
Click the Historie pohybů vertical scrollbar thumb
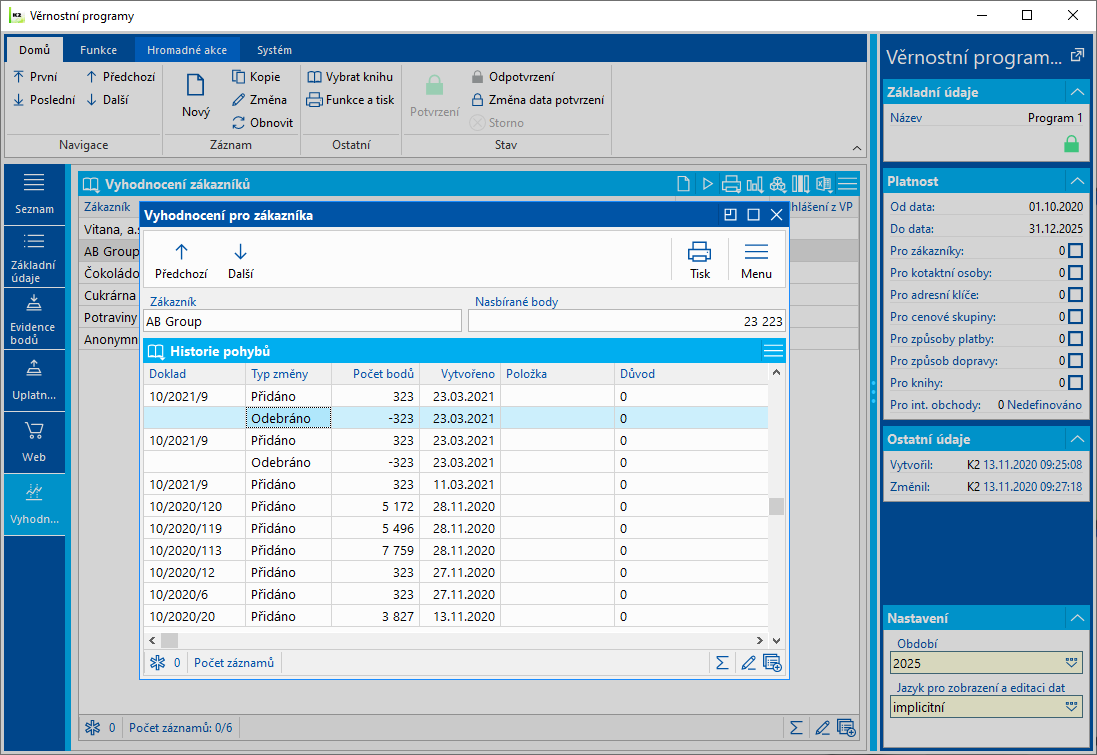776,506
